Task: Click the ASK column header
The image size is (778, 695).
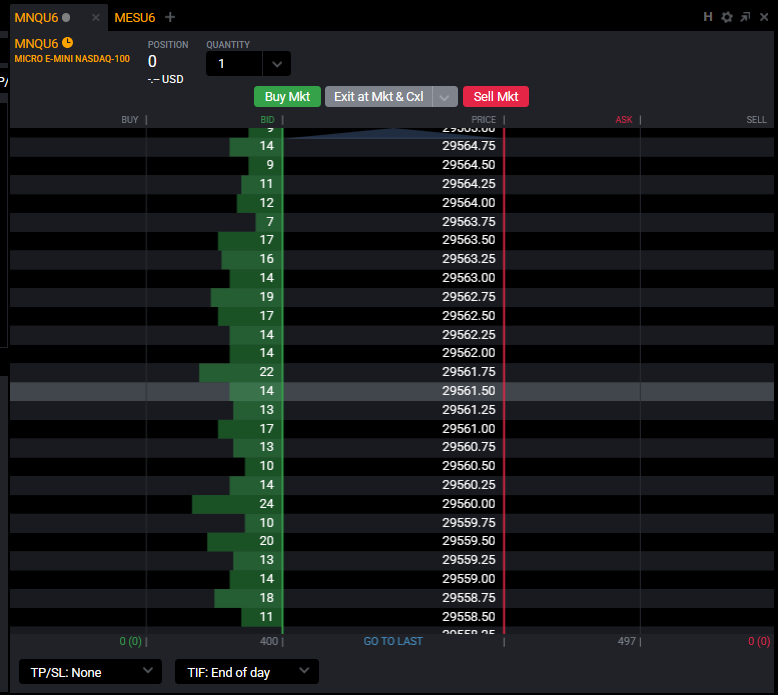Action: 624,120
